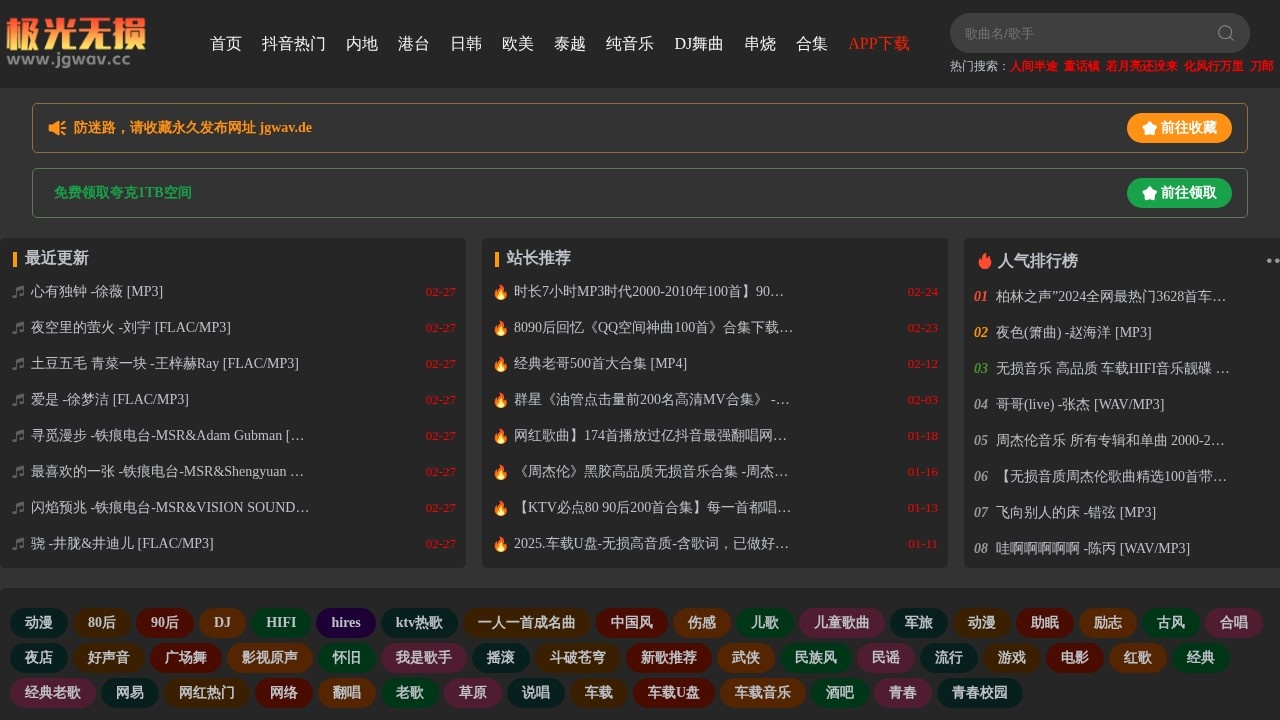Click the song search input field
Screen dimensions: 1280x720
click(x=1080, y=33)
